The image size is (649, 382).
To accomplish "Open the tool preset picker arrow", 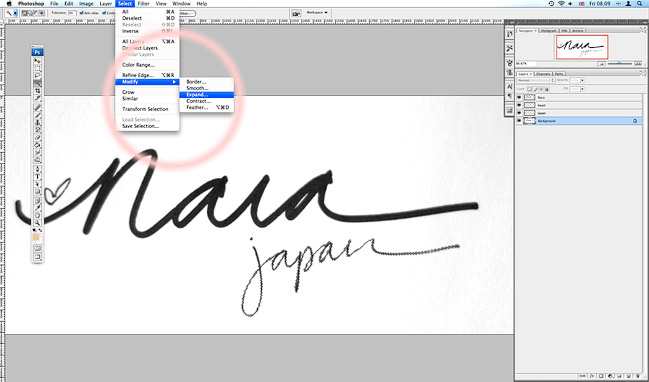I will (15, 13).
